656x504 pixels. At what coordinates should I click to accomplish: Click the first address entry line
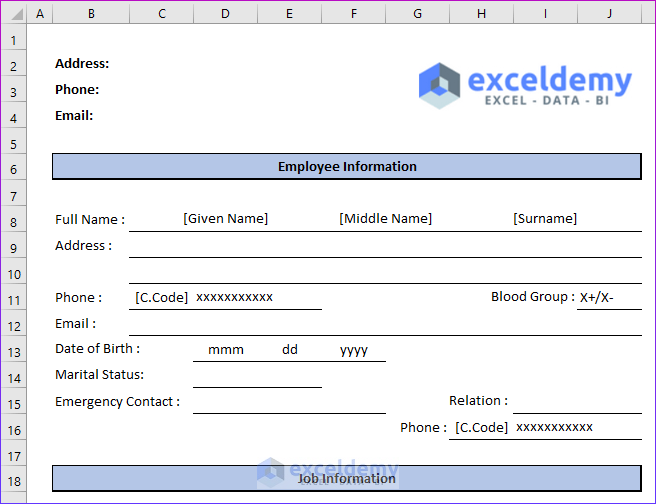385,246
